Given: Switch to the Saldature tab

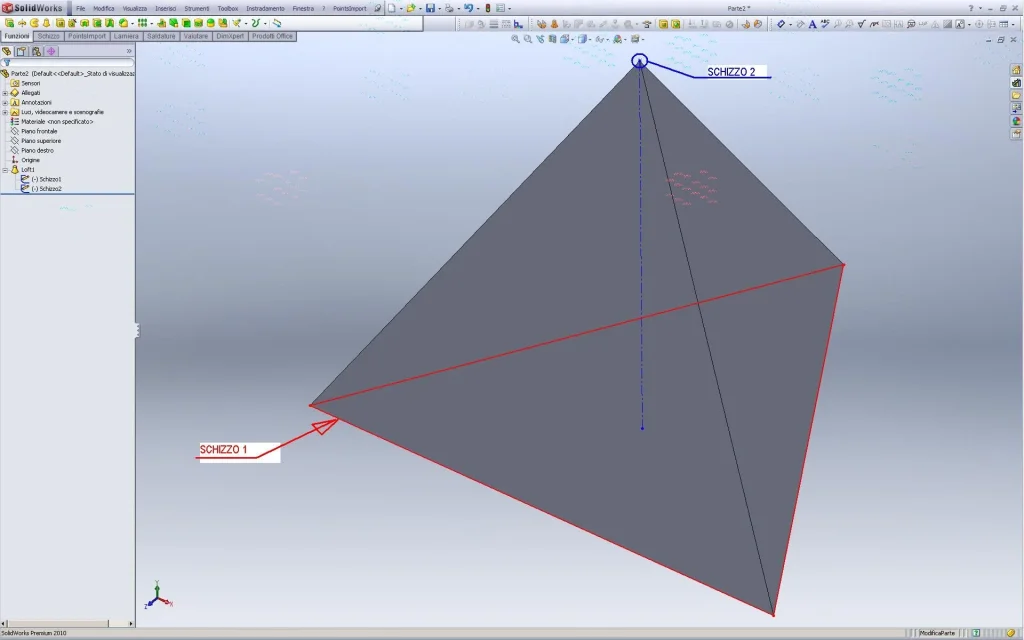Looking at the screenshot, I should point(161,37).
